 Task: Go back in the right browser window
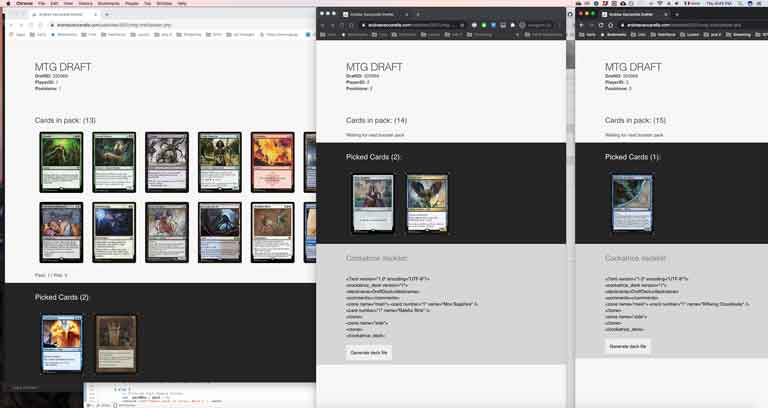(582, 25)
